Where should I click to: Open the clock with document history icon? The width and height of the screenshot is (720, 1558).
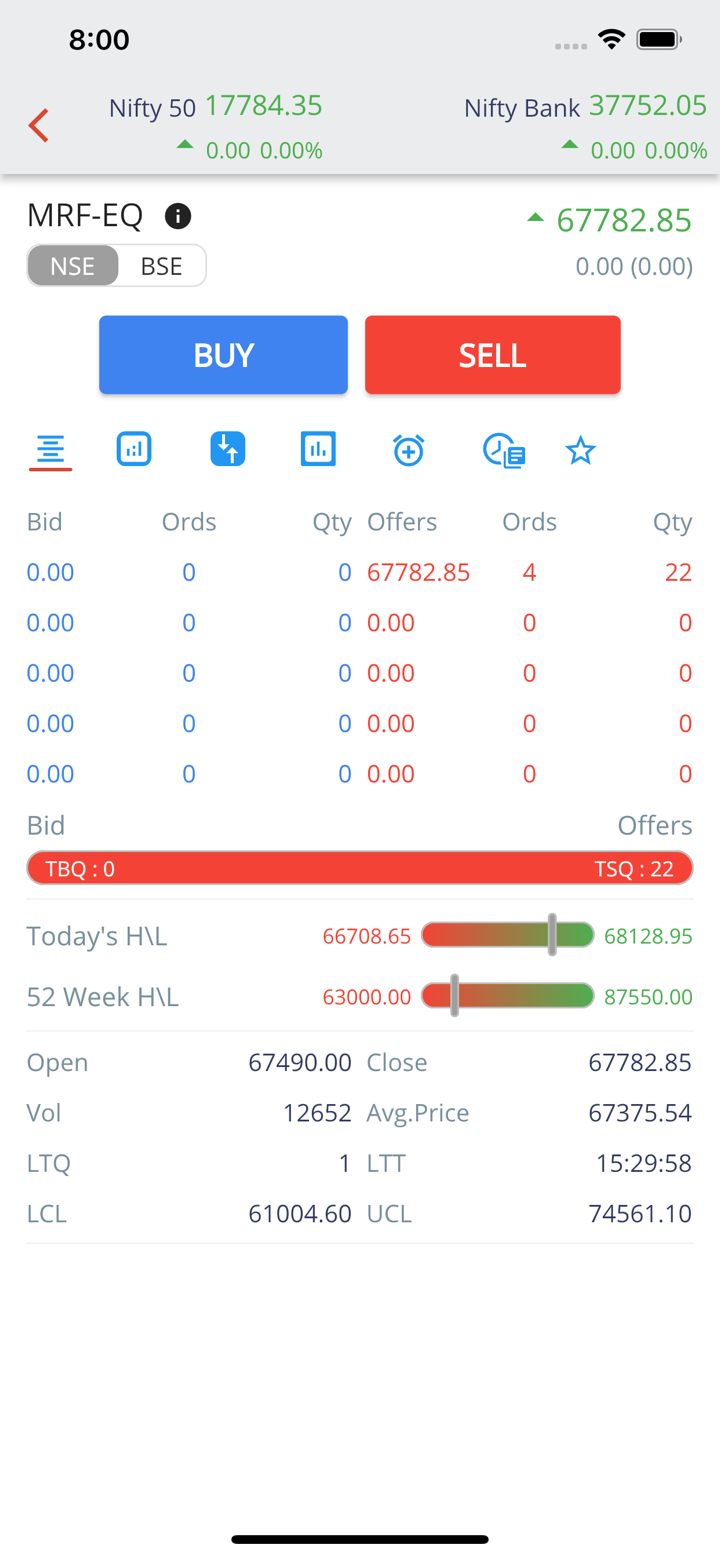pyautogui.click(x=504, y=451)
